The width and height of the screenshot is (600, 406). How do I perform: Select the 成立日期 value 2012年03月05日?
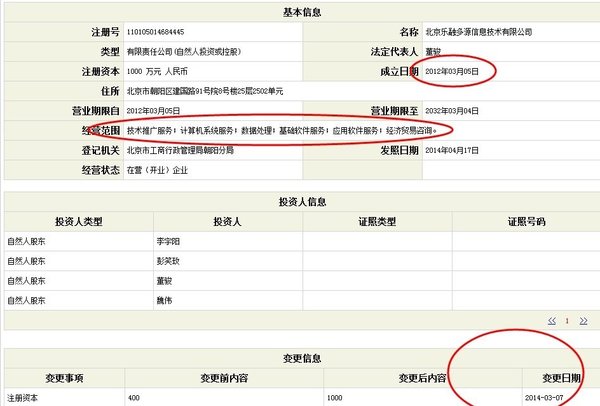point(452,71)
